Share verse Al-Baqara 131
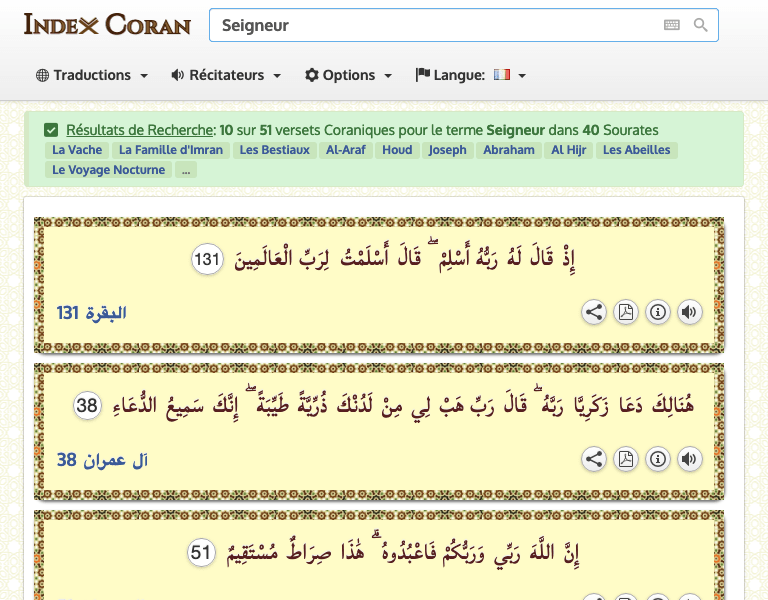 [594, 313]
